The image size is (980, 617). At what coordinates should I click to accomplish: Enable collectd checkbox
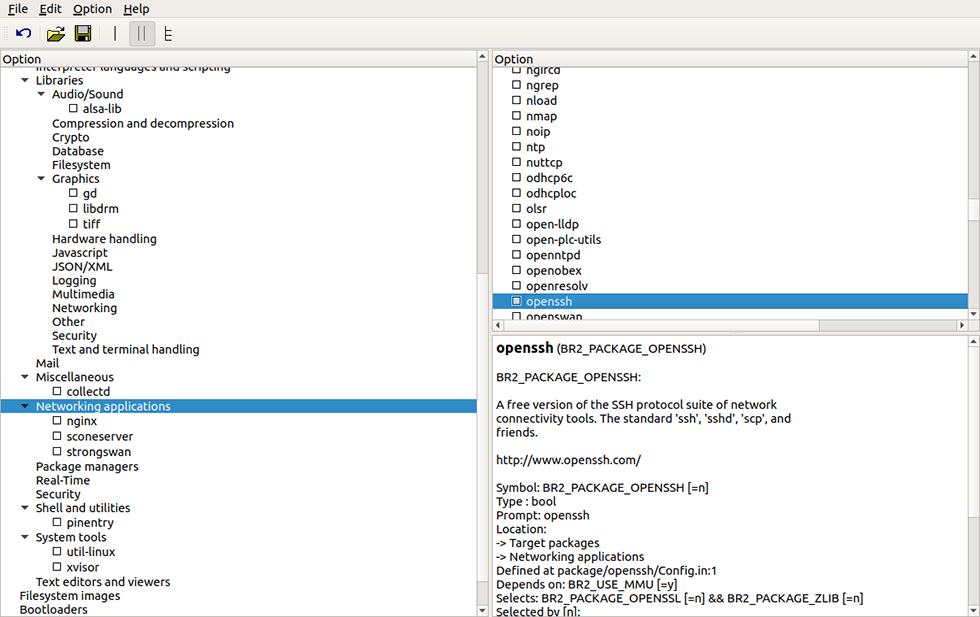tap(57, 391)
